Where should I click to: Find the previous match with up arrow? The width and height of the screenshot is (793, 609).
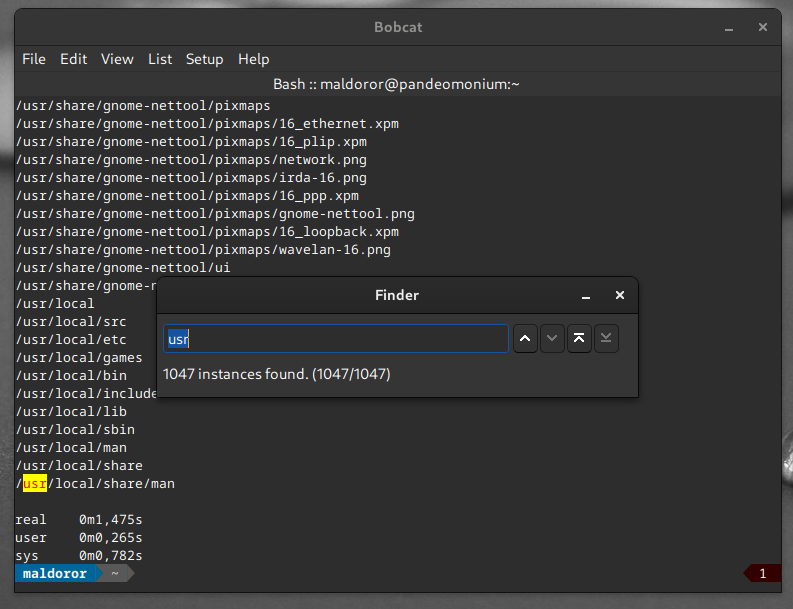[526, 339]
